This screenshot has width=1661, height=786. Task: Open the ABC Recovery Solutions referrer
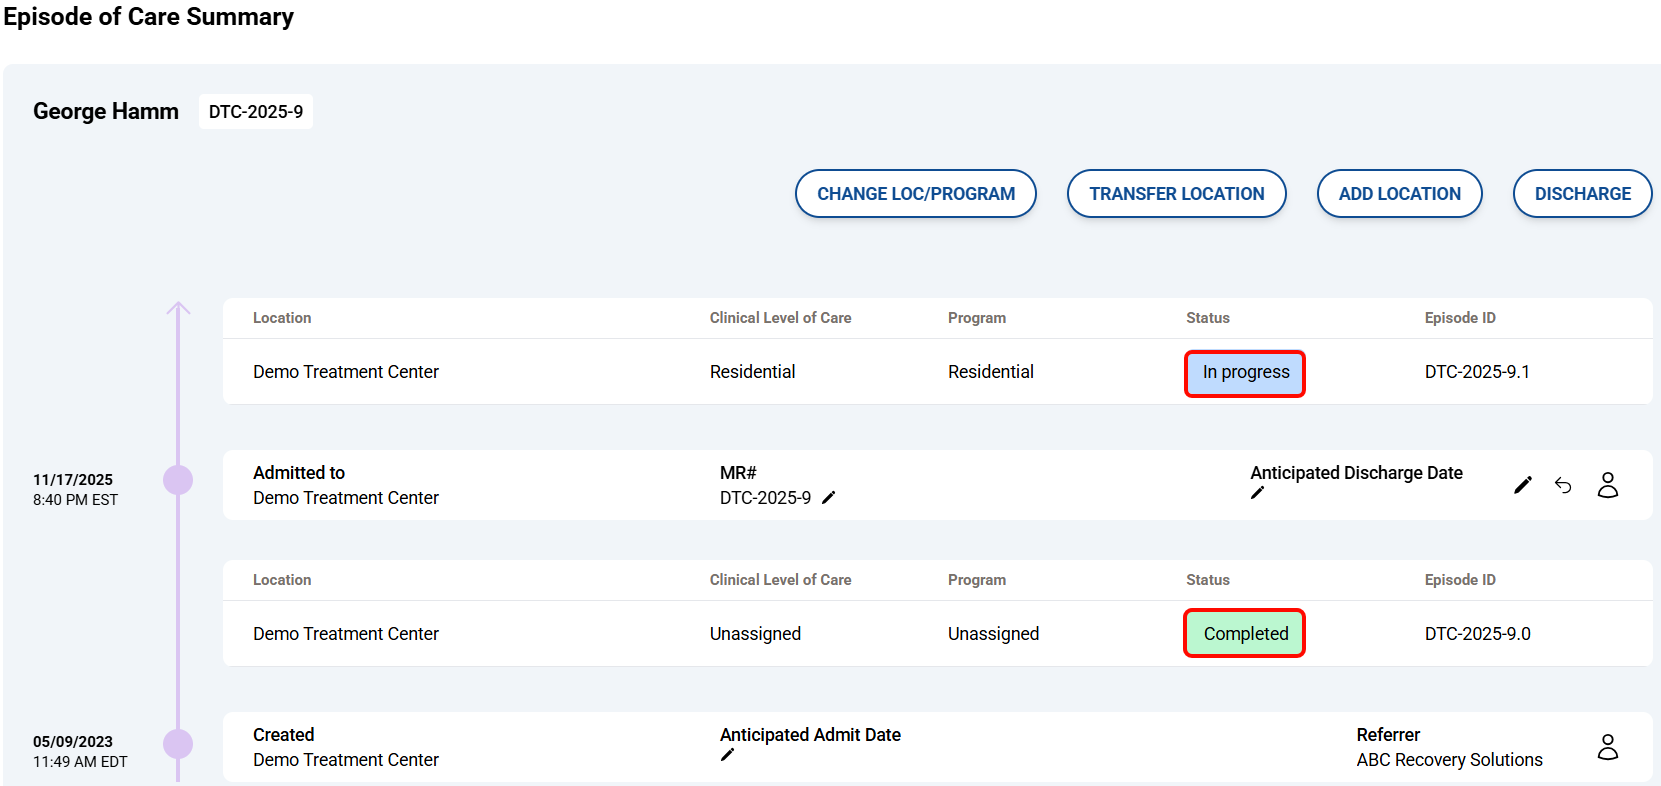[1449, 760]
